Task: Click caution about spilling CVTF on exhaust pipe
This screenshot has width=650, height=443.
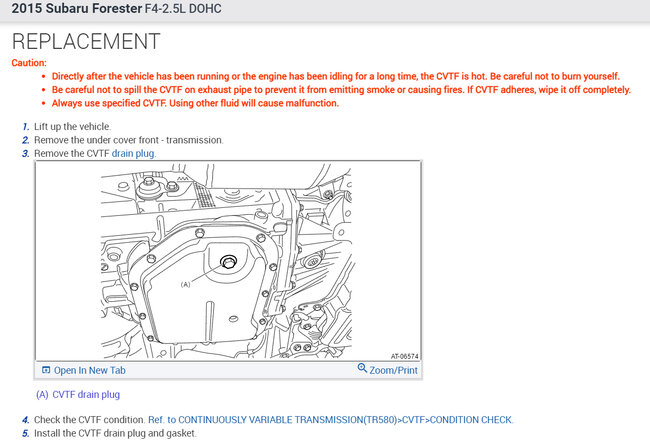Action: tap(341, 90)
